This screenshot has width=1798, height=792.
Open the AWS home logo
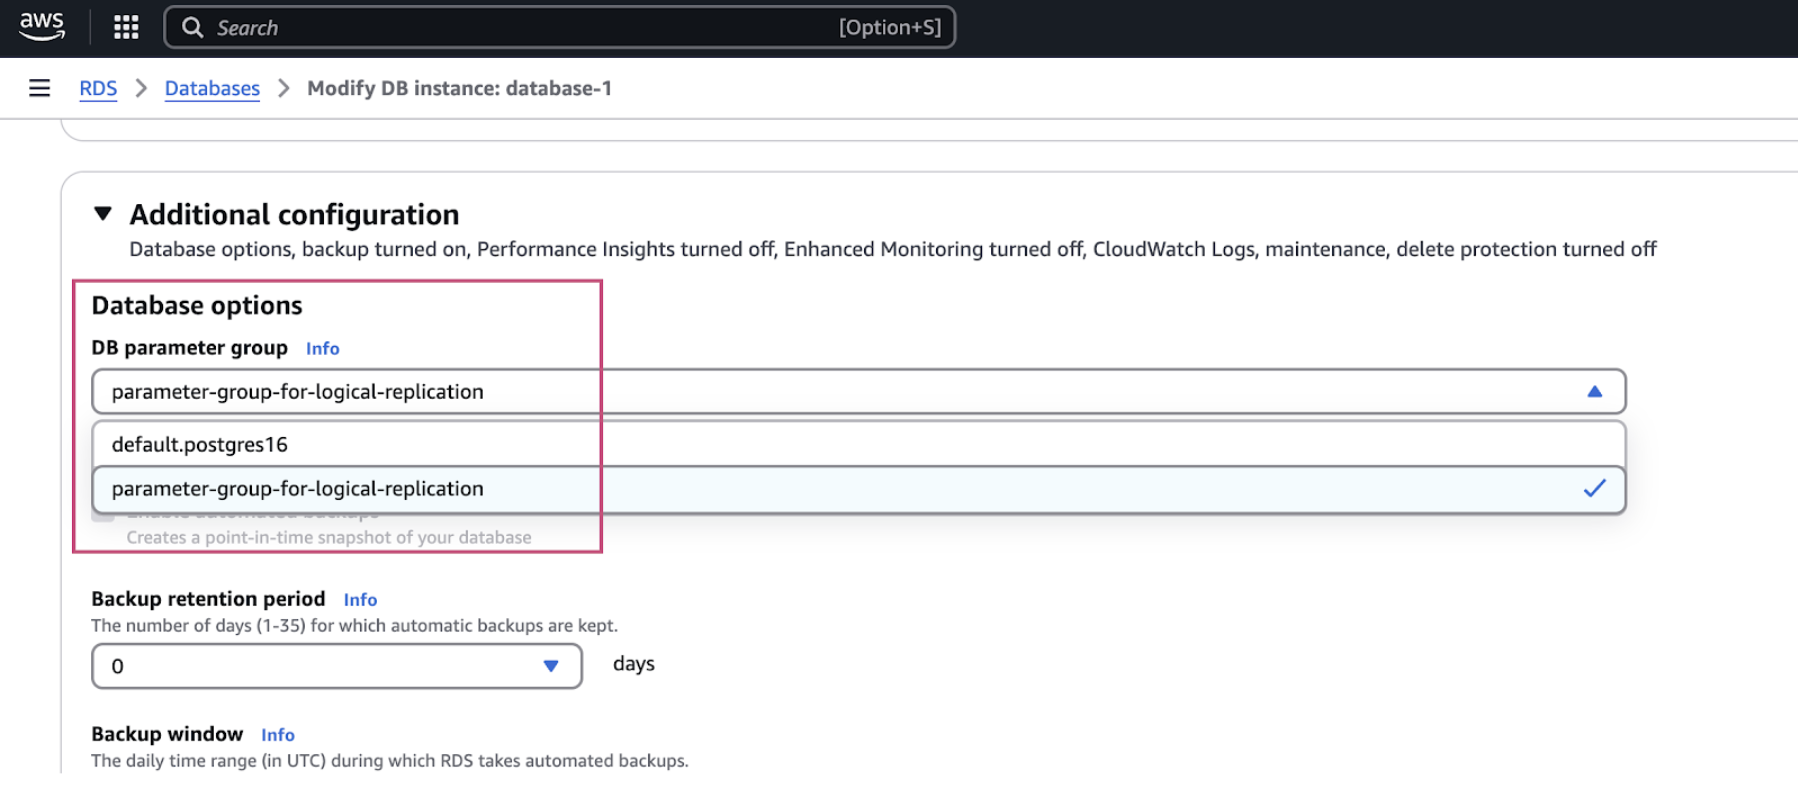click(x=42, y=27)
